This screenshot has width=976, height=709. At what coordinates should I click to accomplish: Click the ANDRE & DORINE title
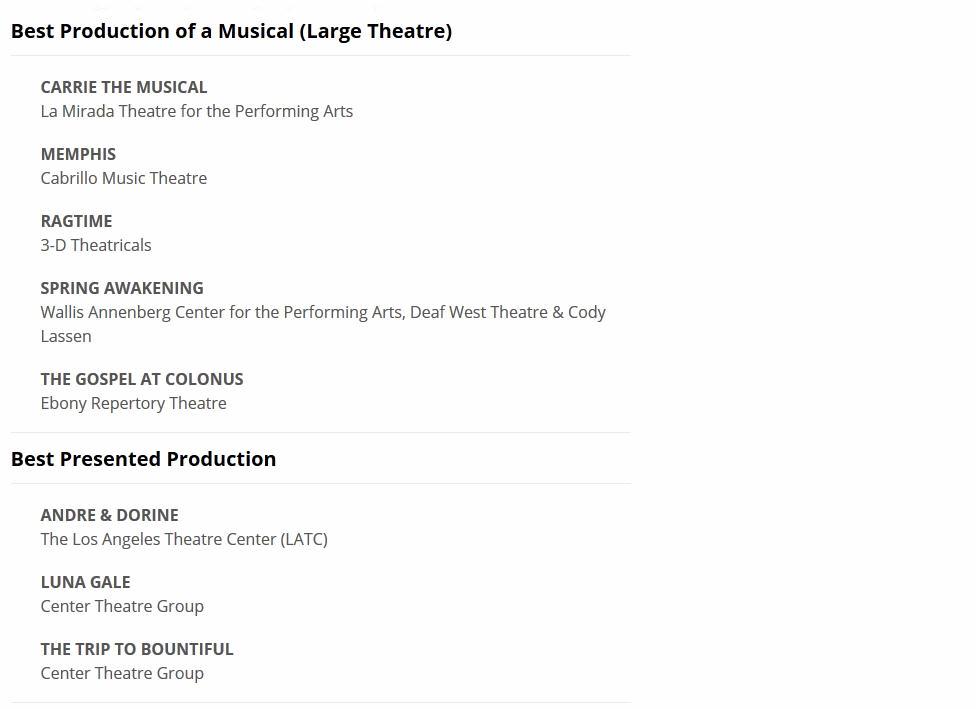[x=109, y=515]
